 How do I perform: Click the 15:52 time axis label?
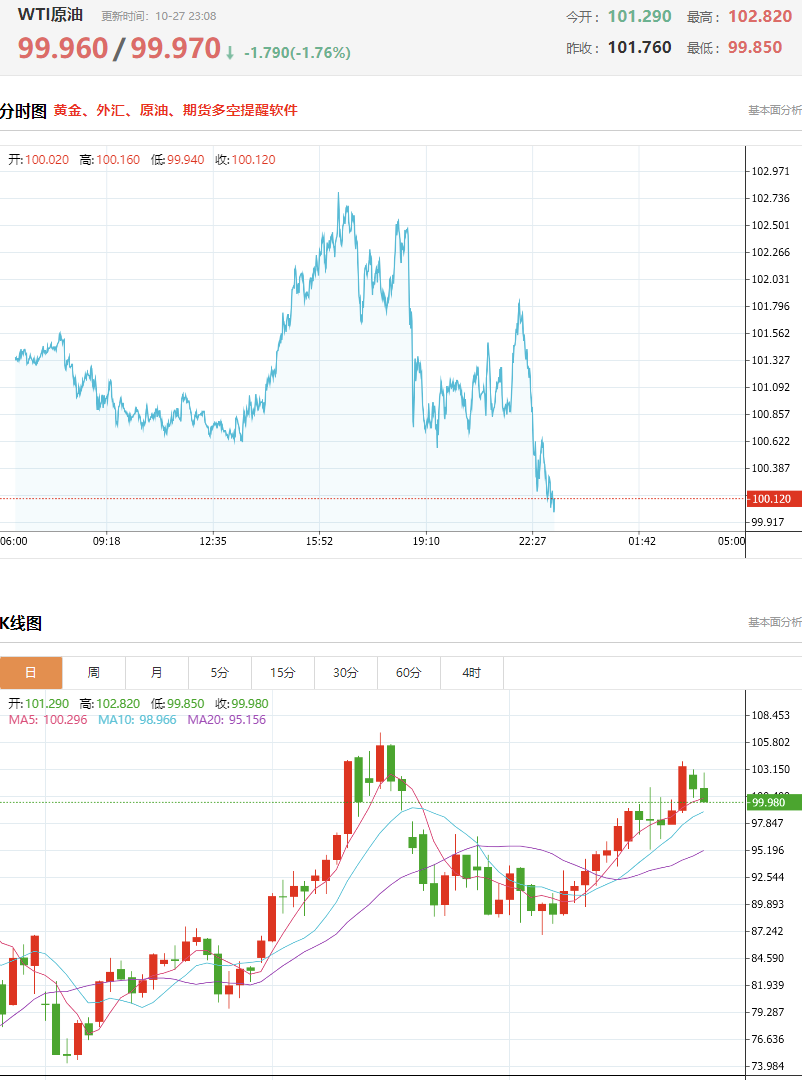319,541
